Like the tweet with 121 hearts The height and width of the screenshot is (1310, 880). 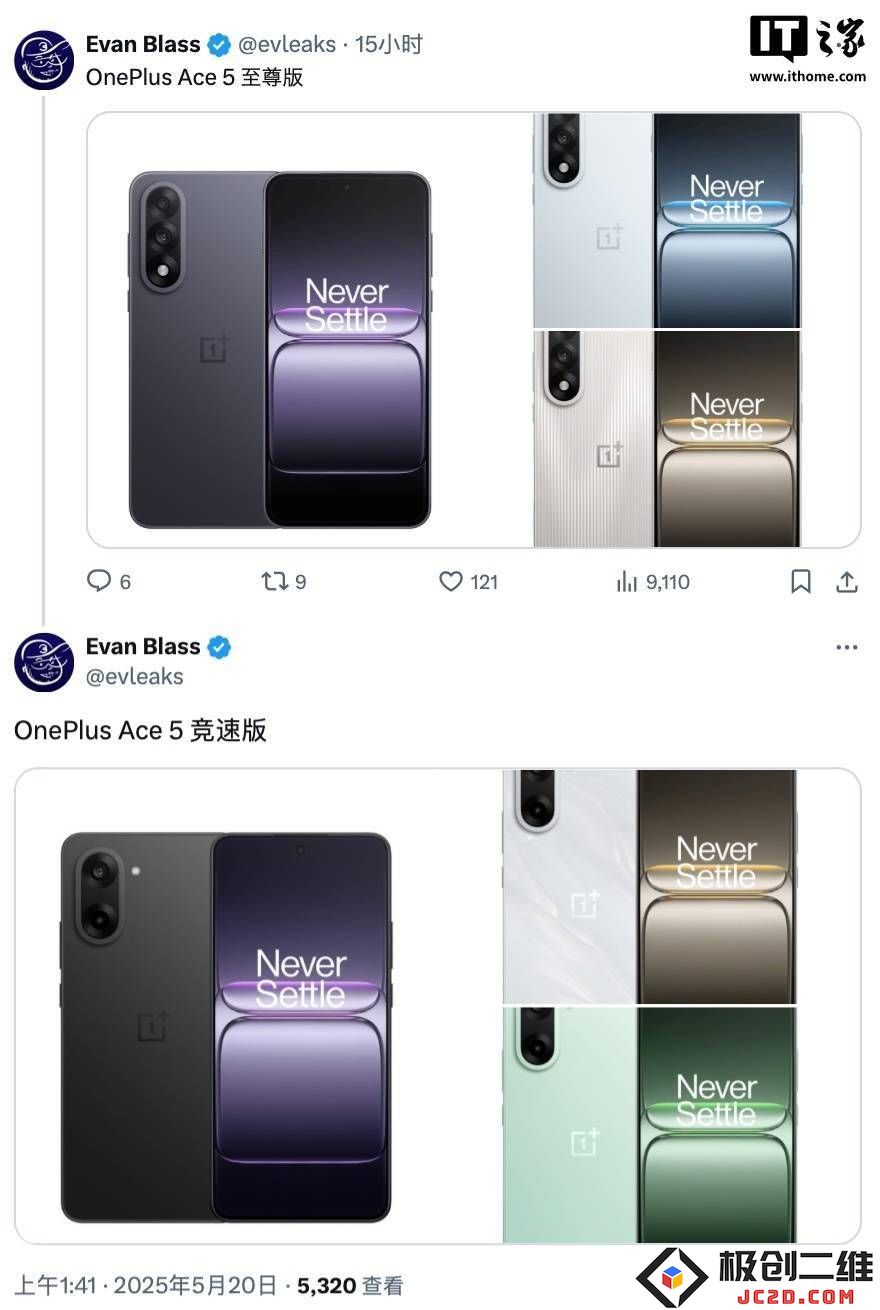451,581
